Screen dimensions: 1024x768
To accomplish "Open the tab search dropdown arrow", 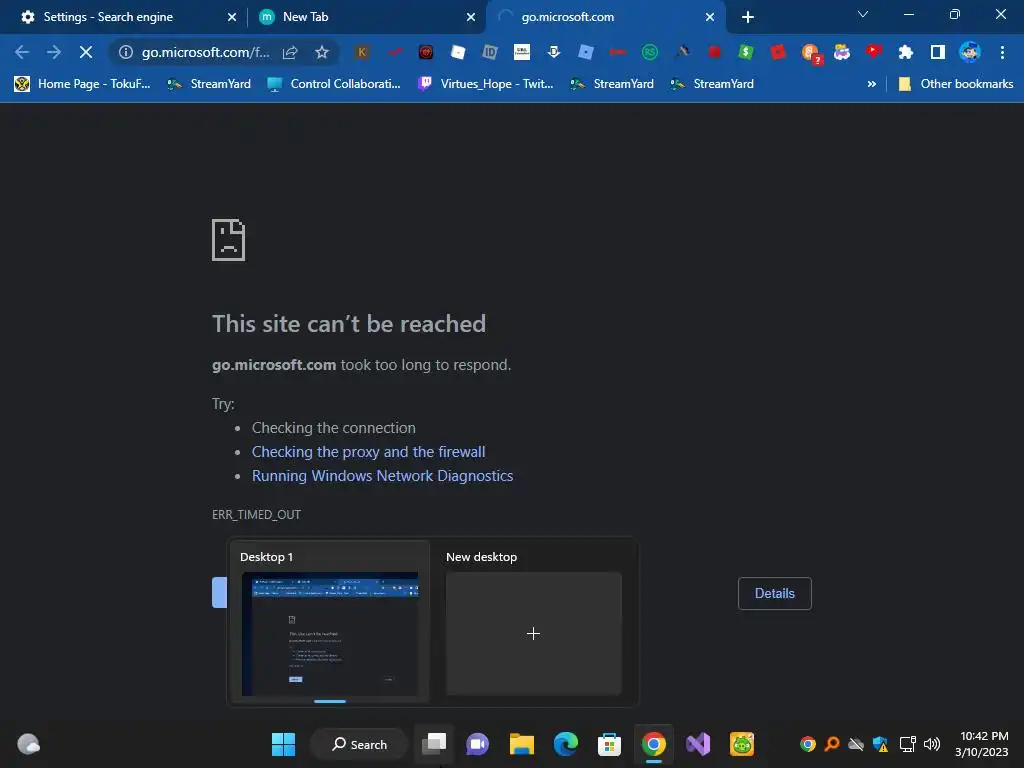I will (863, 14).
